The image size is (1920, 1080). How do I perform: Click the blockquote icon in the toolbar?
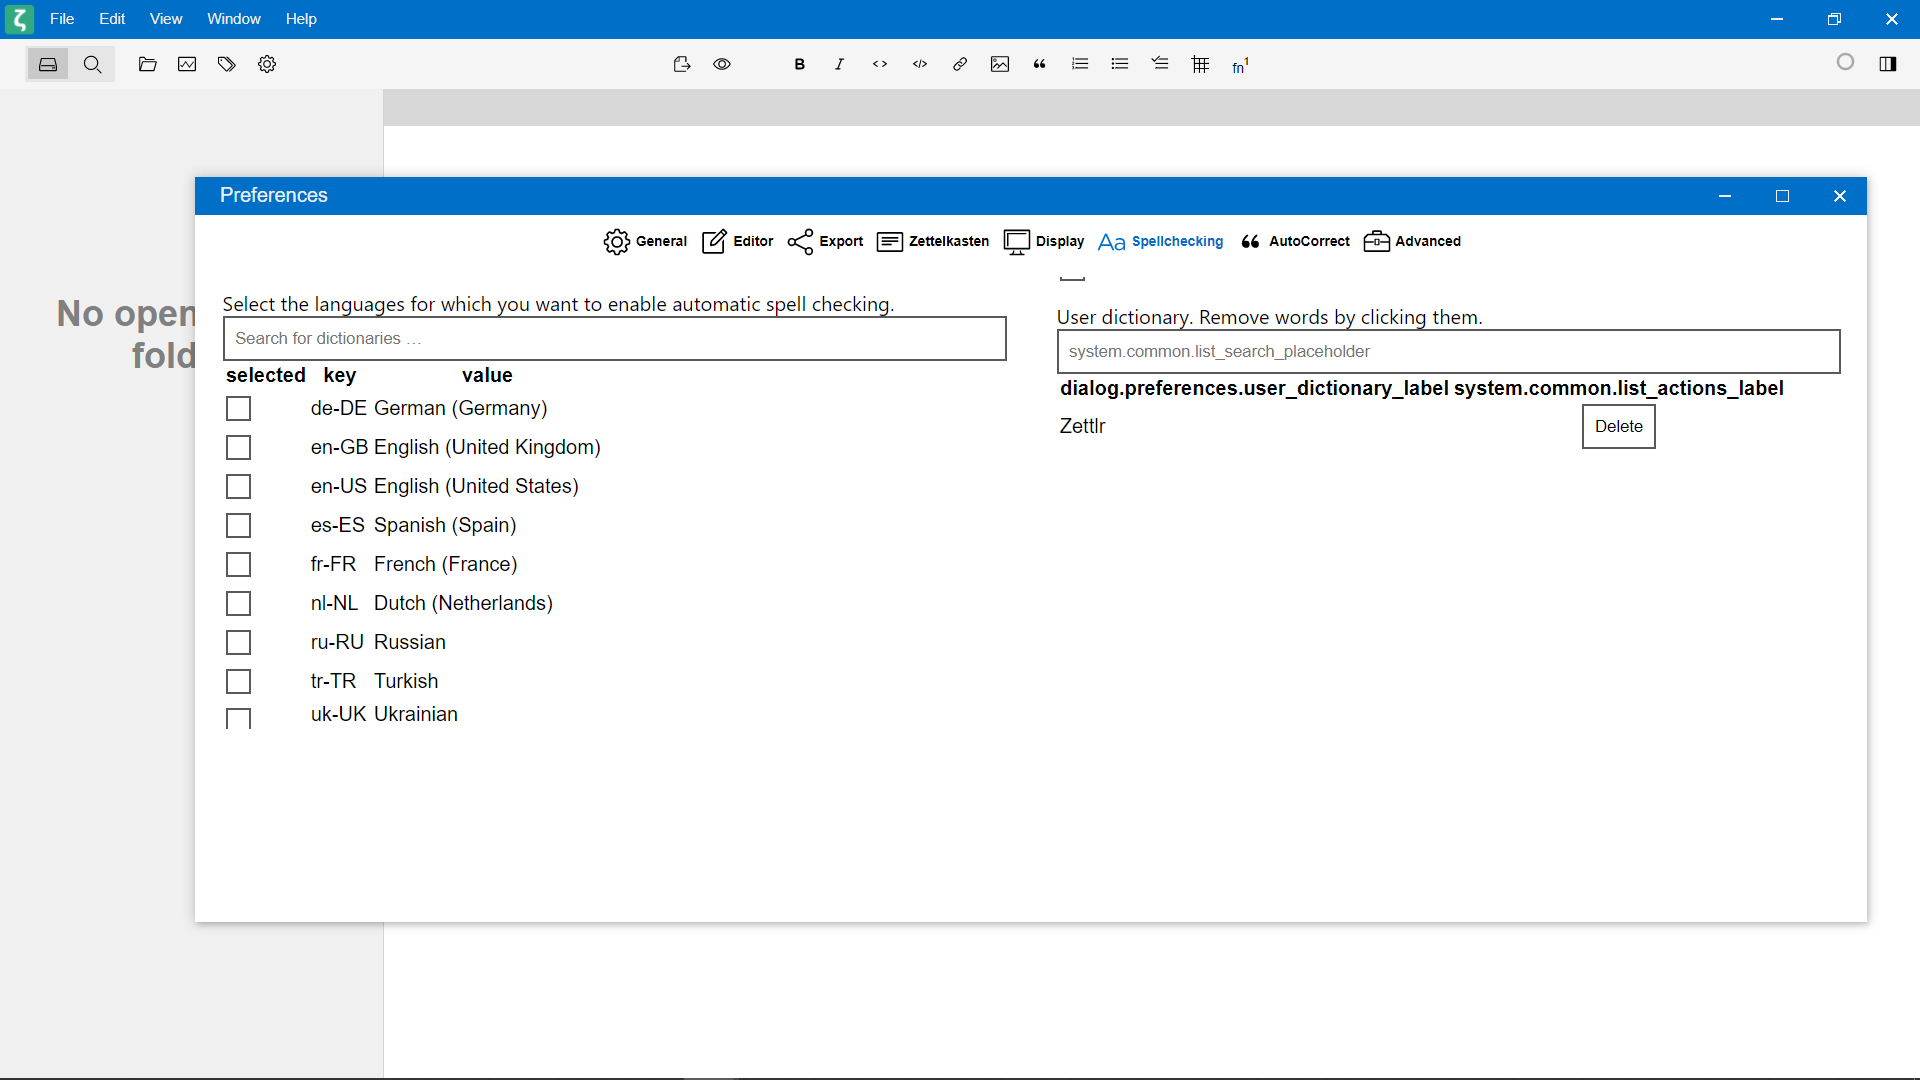[1040, 64]
